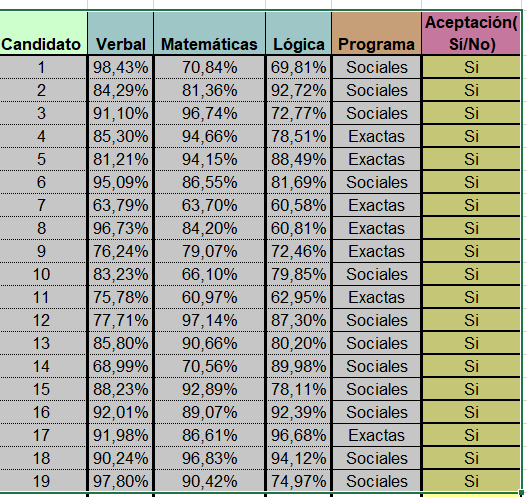Select the Candidato header cell
527x497 pixels.
point(43,33)
